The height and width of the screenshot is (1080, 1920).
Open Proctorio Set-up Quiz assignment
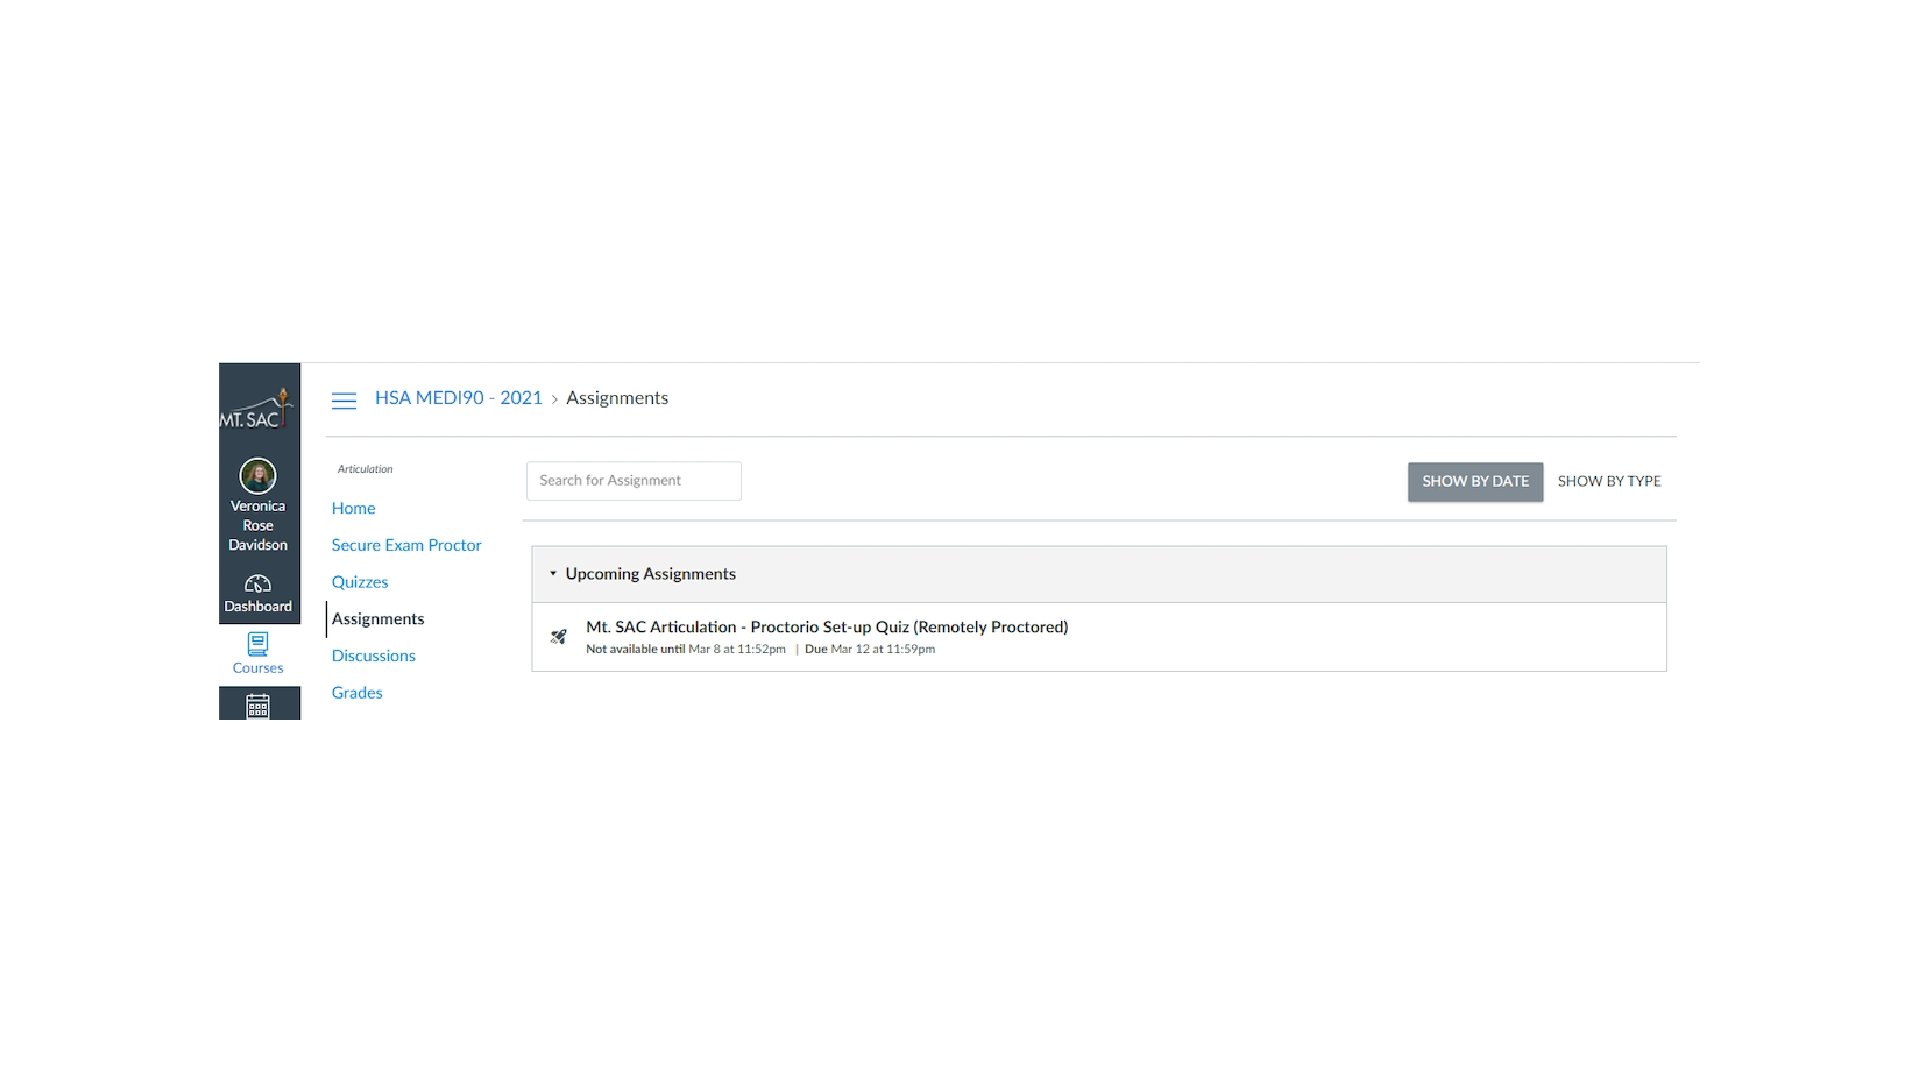(826, 627)
